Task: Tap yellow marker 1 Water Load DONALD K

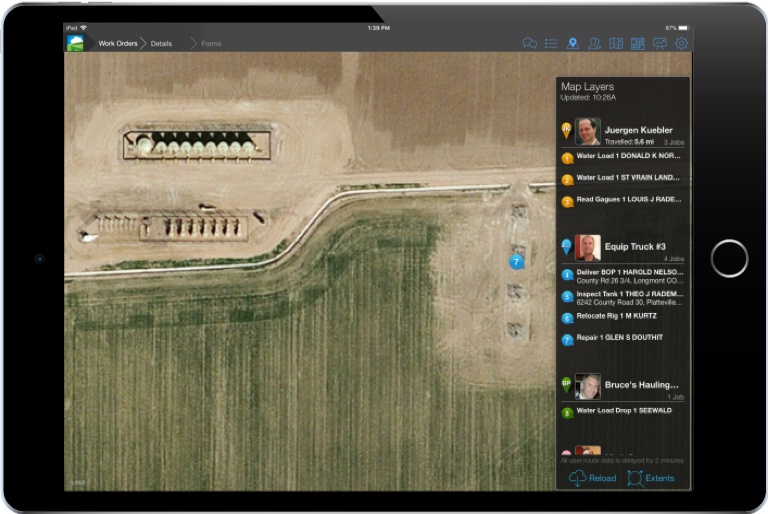Action: point(567,158)
